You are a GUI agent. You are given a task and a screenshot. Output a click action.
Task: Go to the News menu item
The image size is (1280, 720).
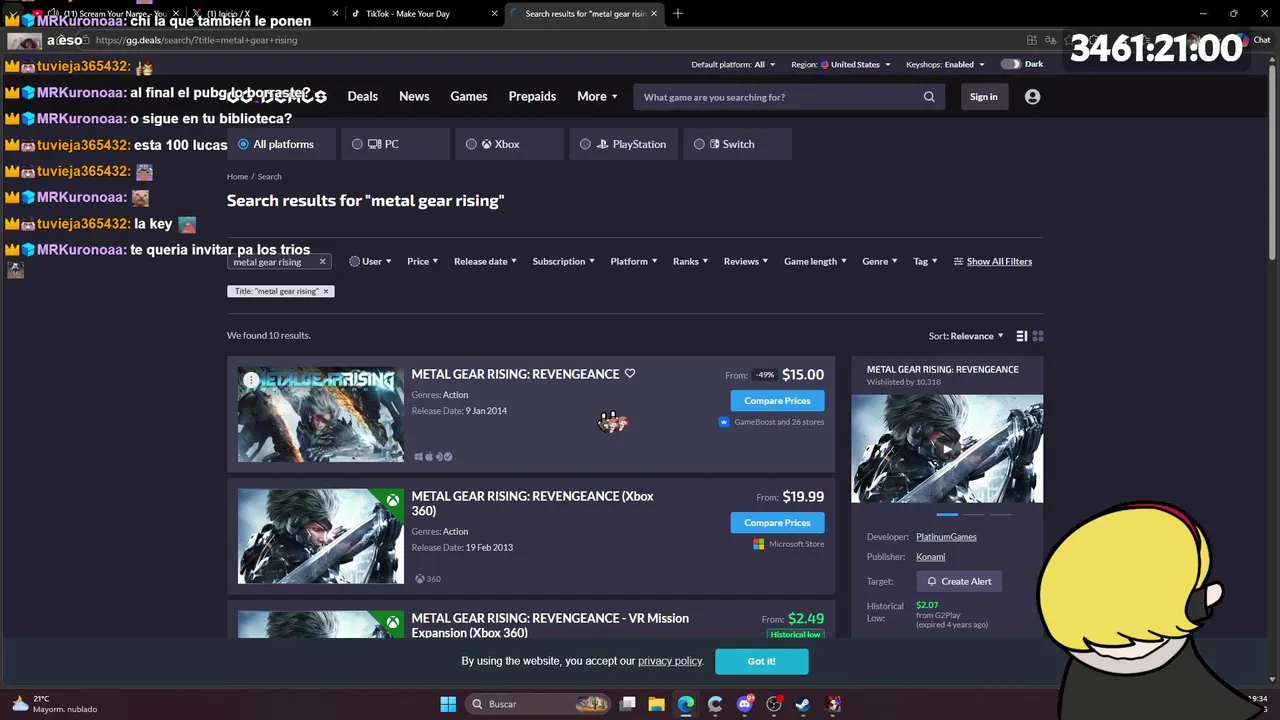[x=414, y=97]
